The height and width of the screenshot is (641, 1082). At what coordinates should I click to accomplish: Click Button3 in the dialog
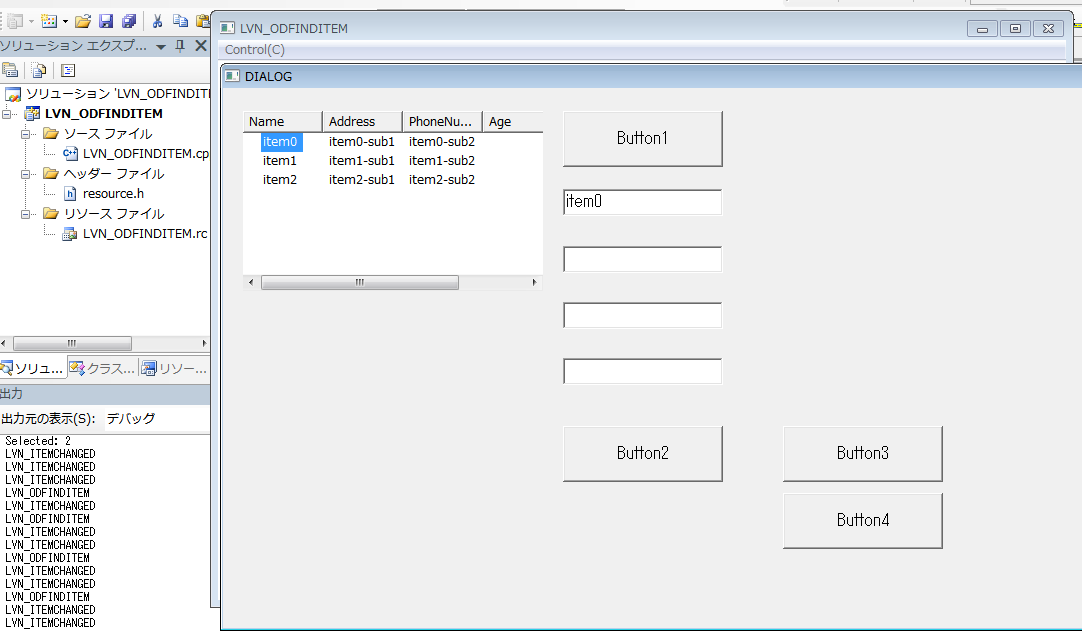pyautogui.click(x=863, y=453)
